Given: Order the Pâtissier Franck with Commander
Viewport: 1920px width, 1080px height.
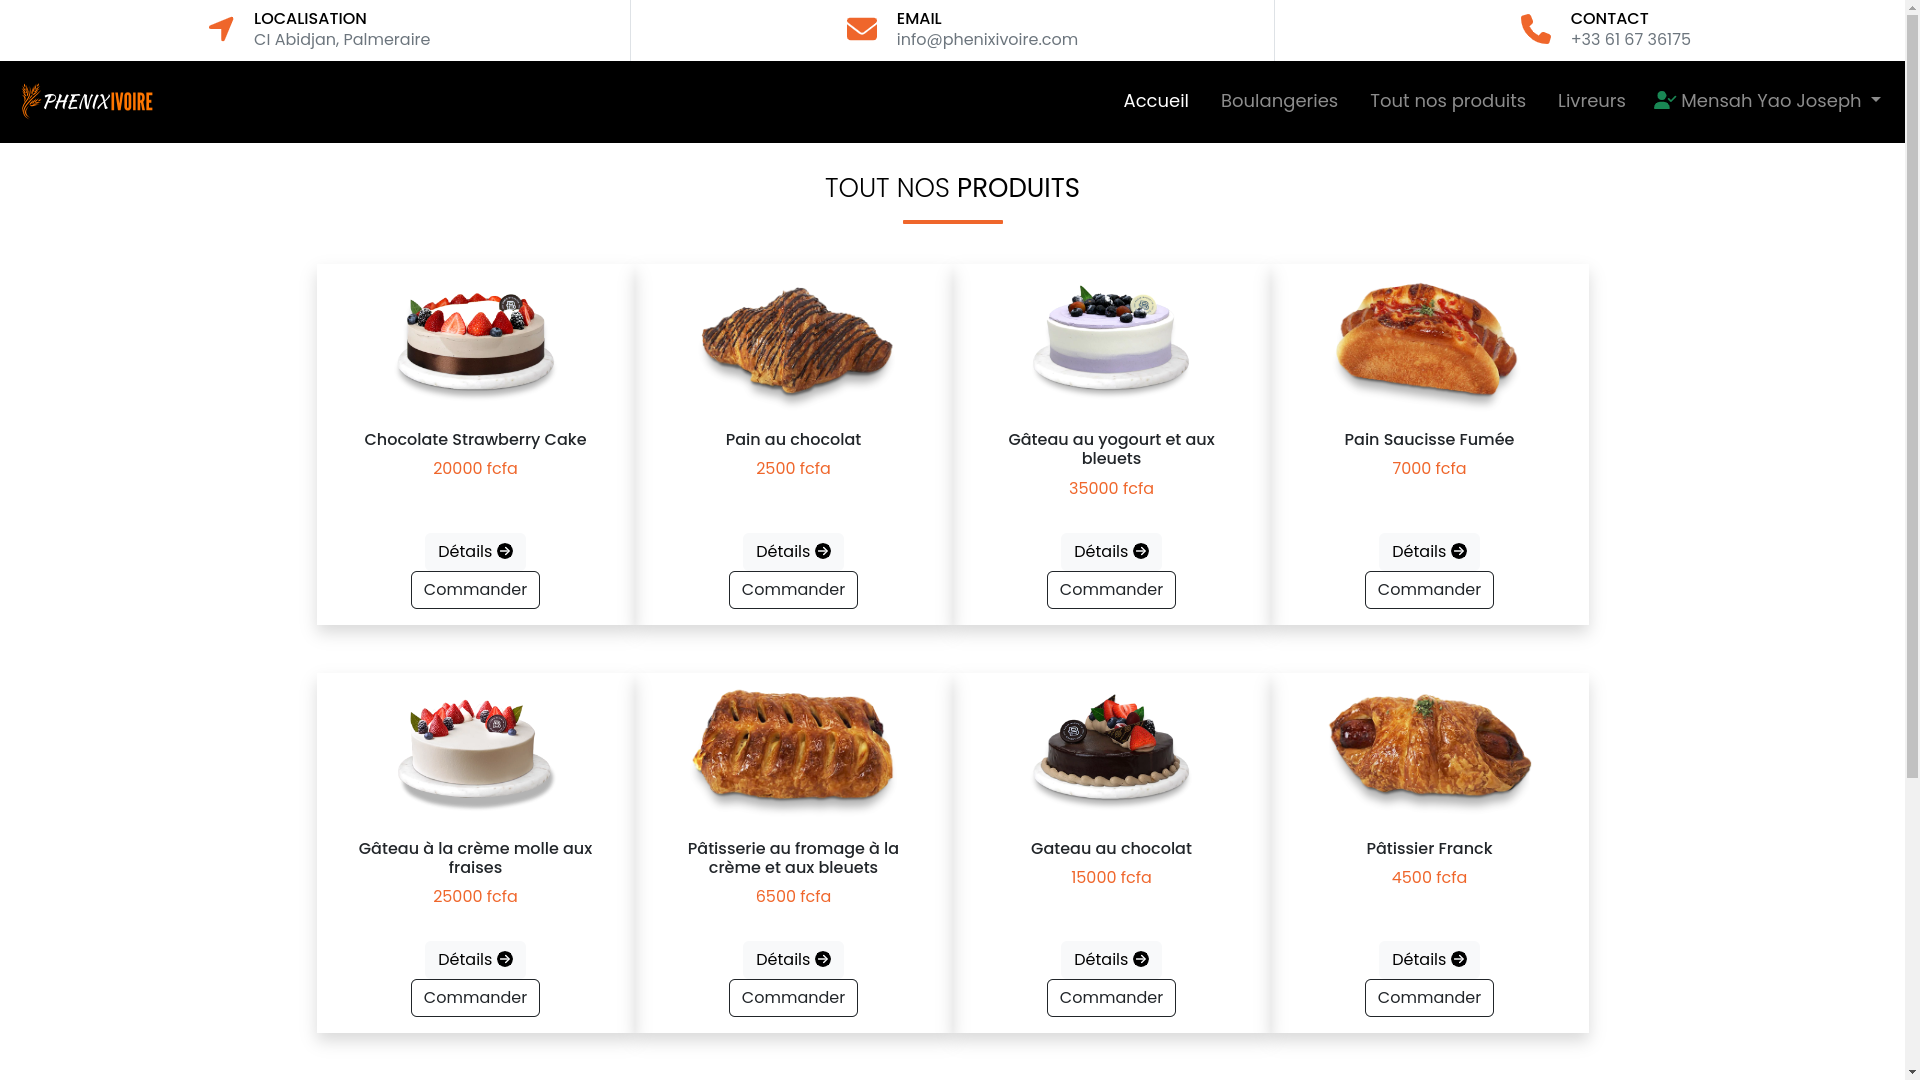Looking at the screenshot, I should coord(1428,997).
